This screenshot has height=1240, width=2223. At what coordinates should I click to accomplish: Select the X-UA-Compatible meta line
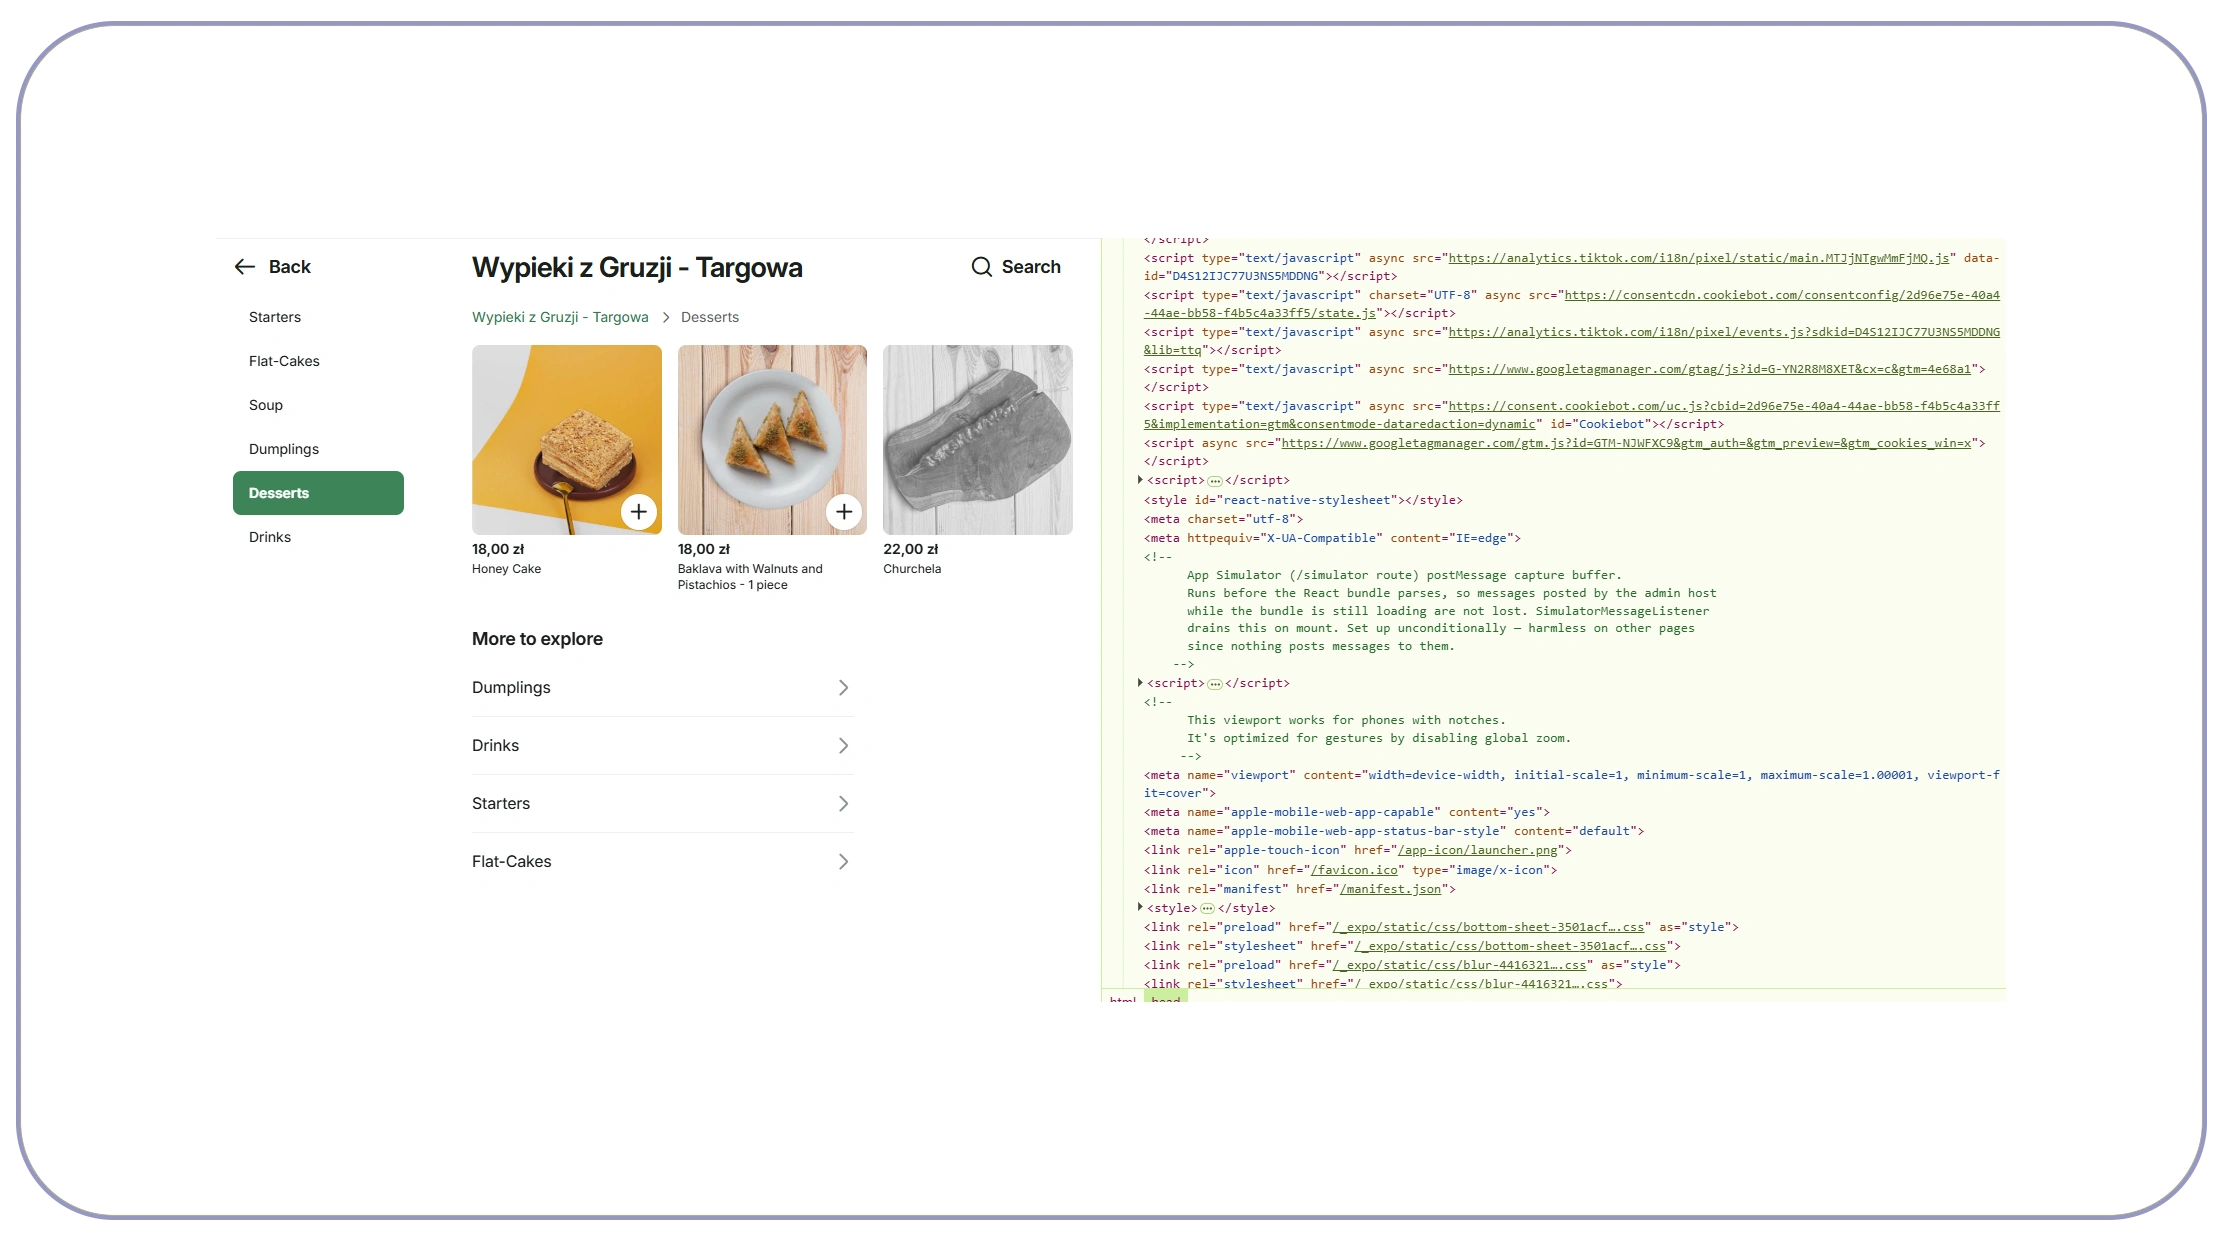pos(1332,538)
